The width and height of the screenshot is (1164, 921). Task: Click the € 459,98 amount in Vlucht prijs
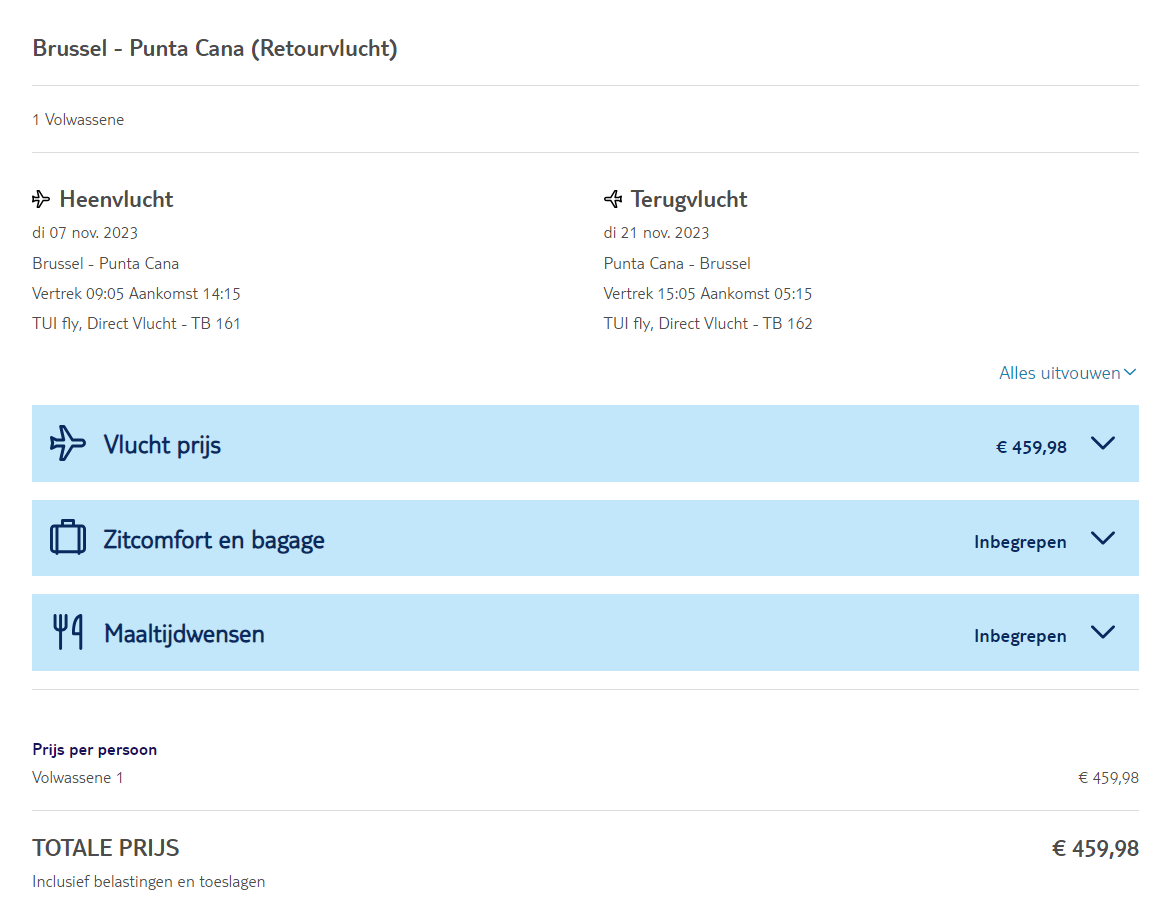[1031, 447]
